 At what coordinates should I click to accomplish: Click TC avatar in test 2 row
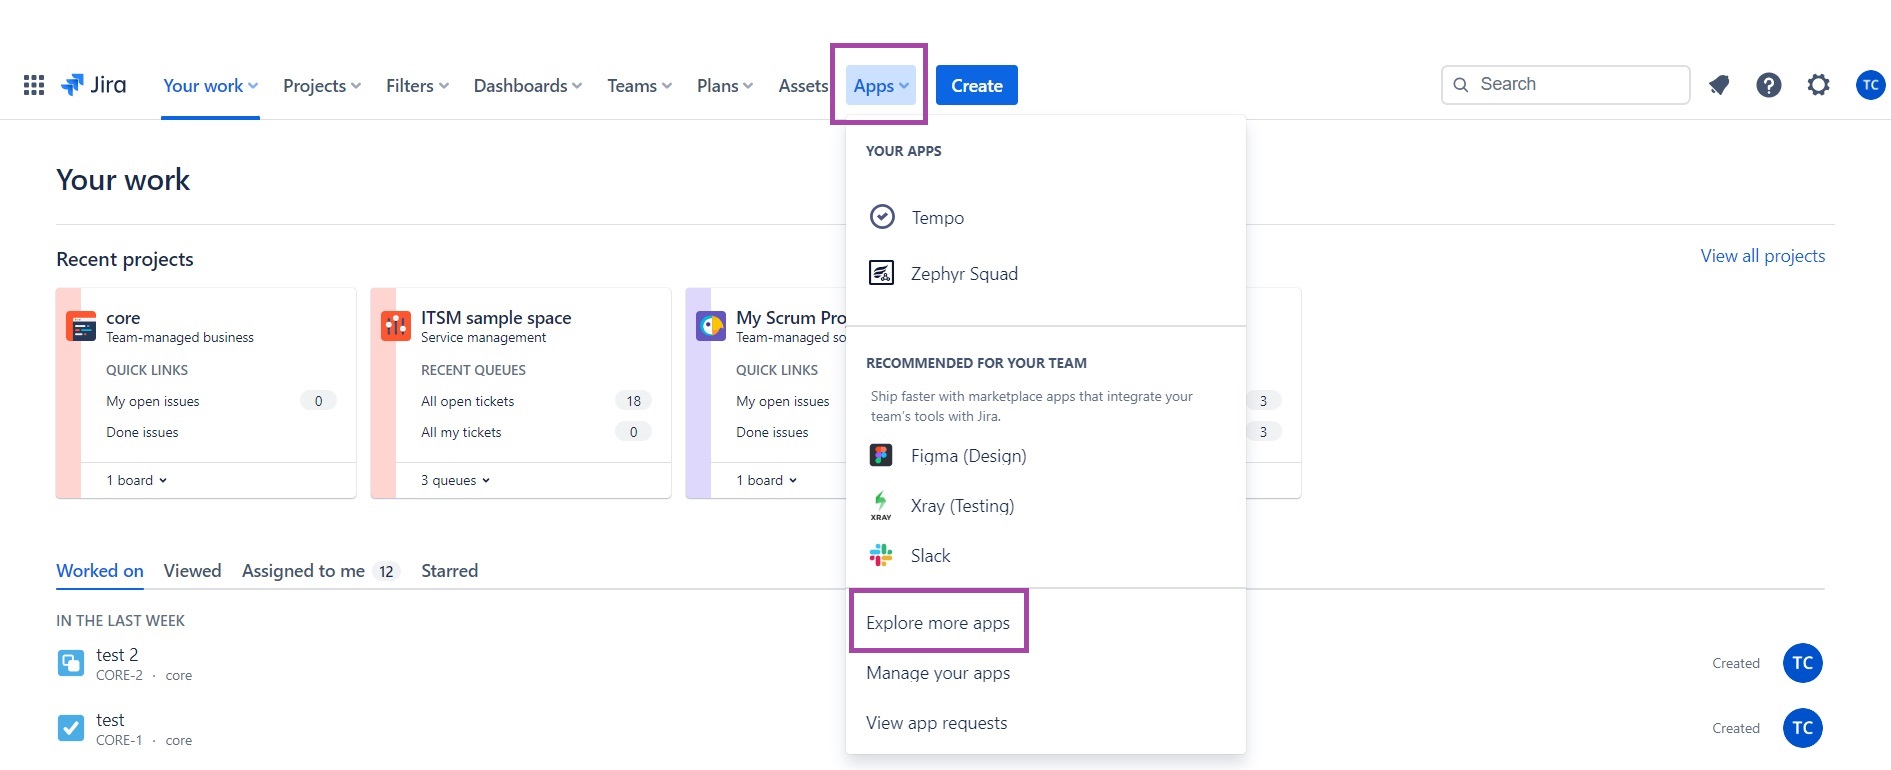point(1803,663)
